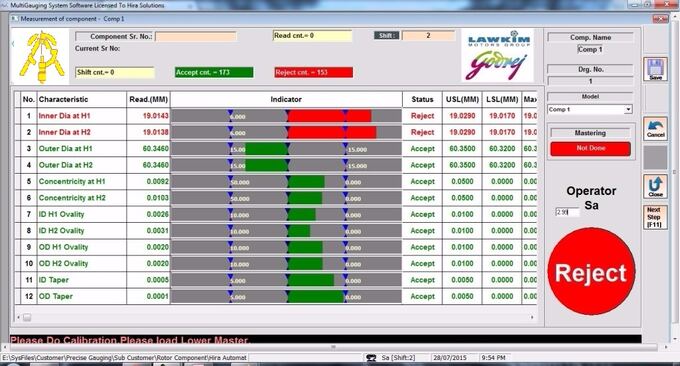680x366 pixels.
Task: Select the Concentricity at H2 row label
Action: click(72, 198)
